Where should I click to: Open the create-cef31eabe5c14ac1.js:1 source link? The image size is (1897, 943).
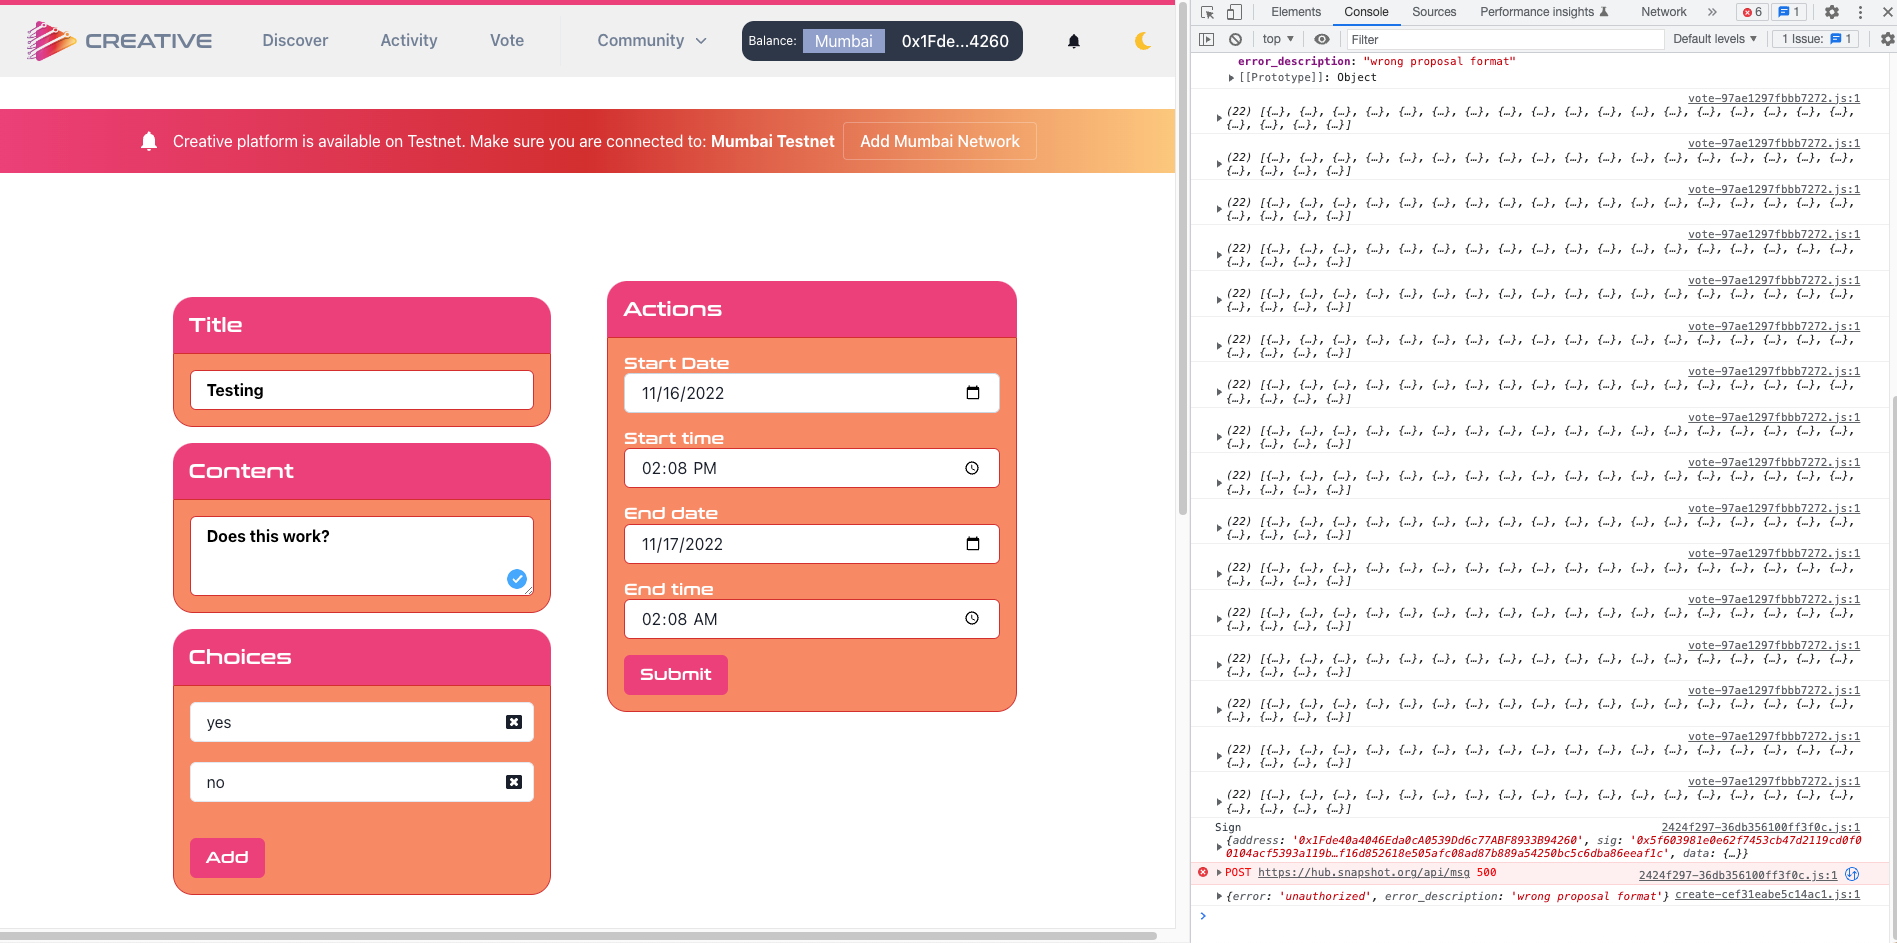tap(1767, 895)
